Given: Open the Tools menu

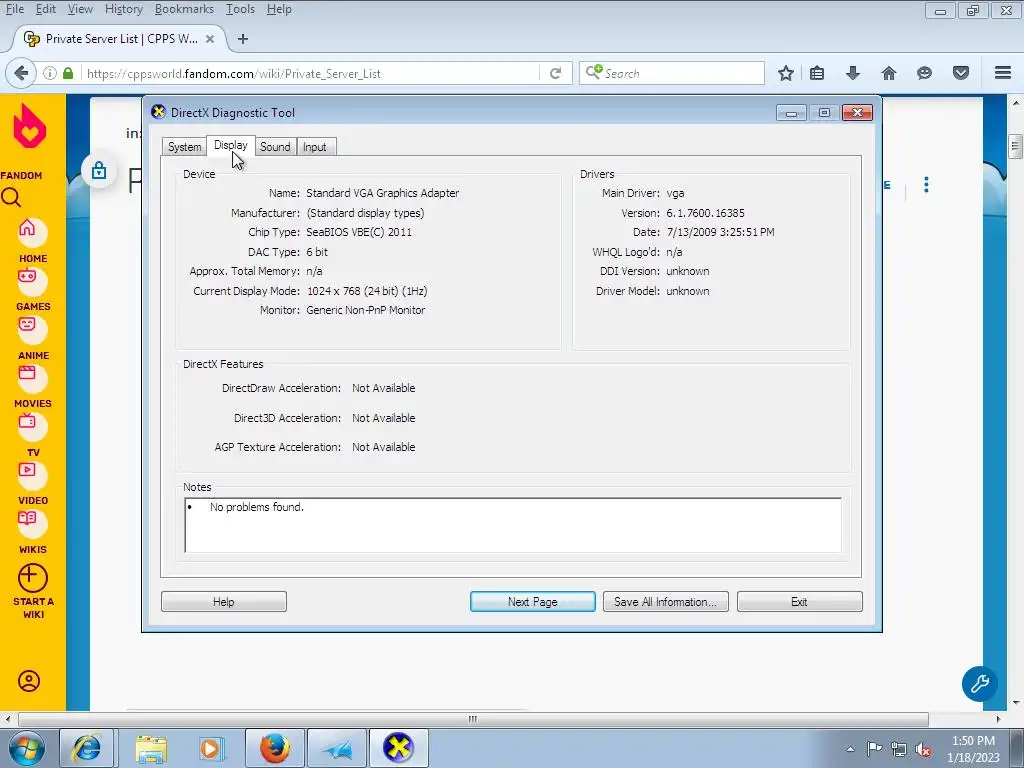Looking at the screenshot, I should [240, 9].
